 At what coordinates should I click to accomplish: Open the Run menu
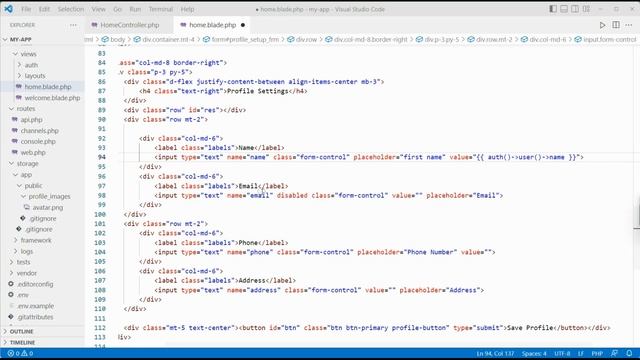(135, 9)
